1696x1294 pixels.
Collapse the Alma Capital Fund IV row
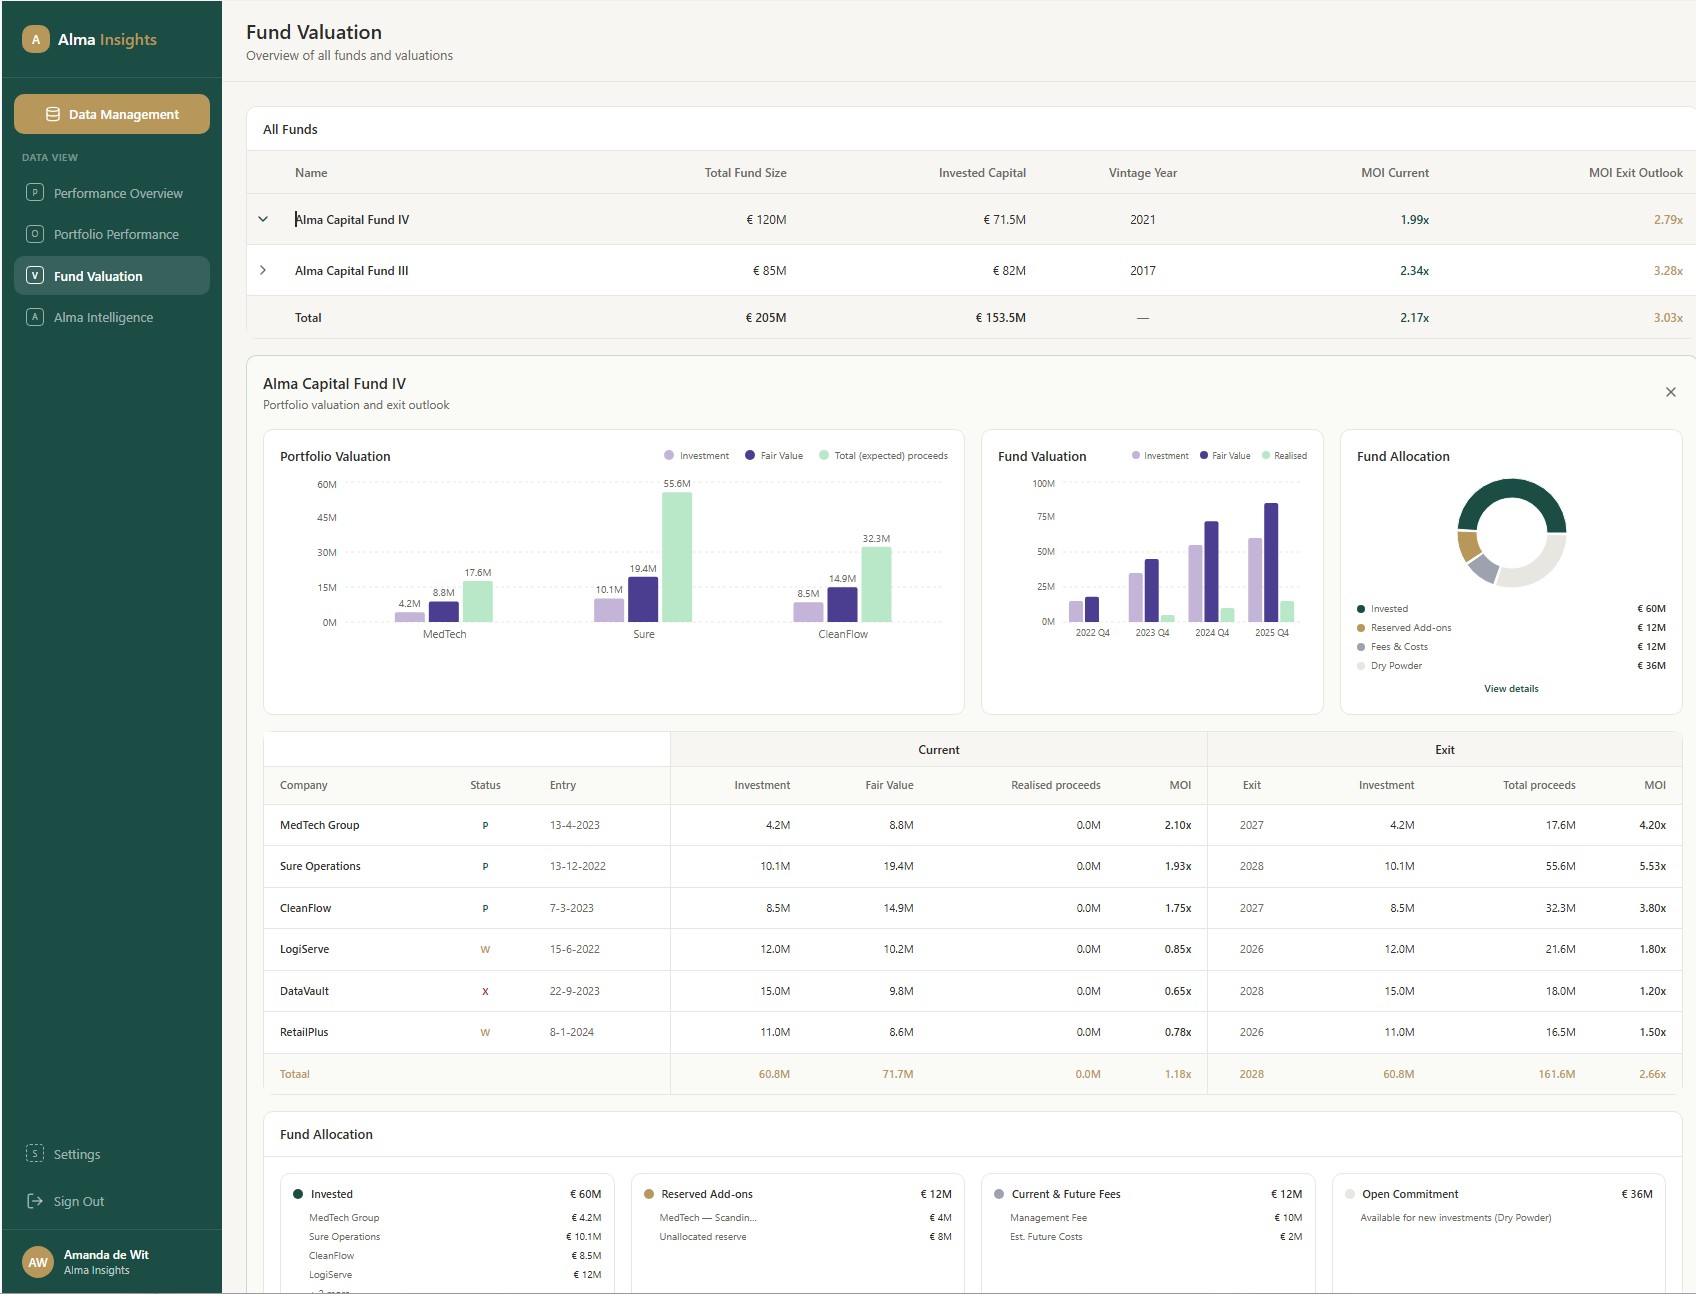[x=263, y=219]
